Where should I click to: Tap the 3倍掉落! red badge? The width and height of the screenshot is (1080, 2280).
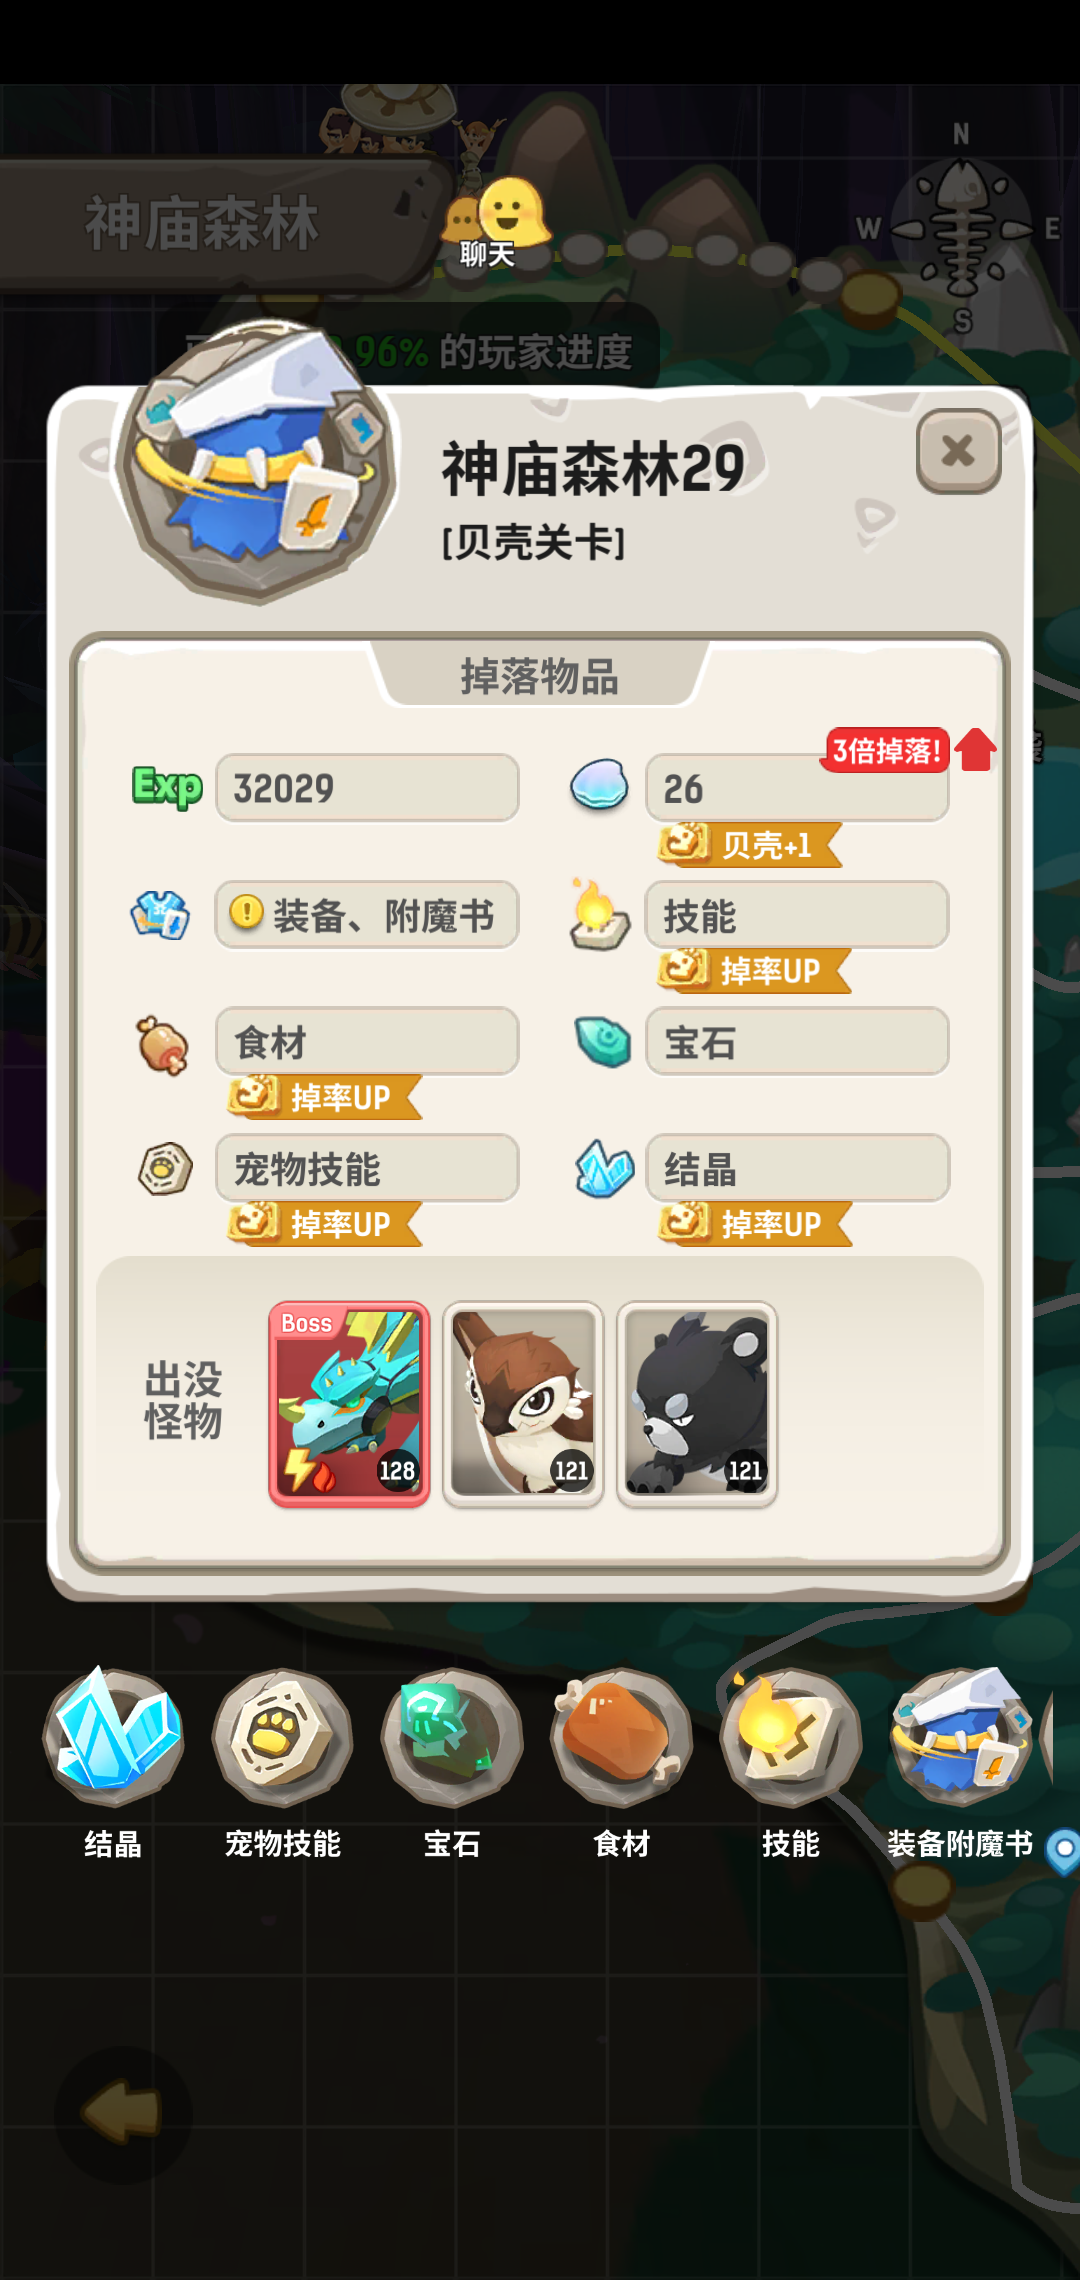point(885,750)
